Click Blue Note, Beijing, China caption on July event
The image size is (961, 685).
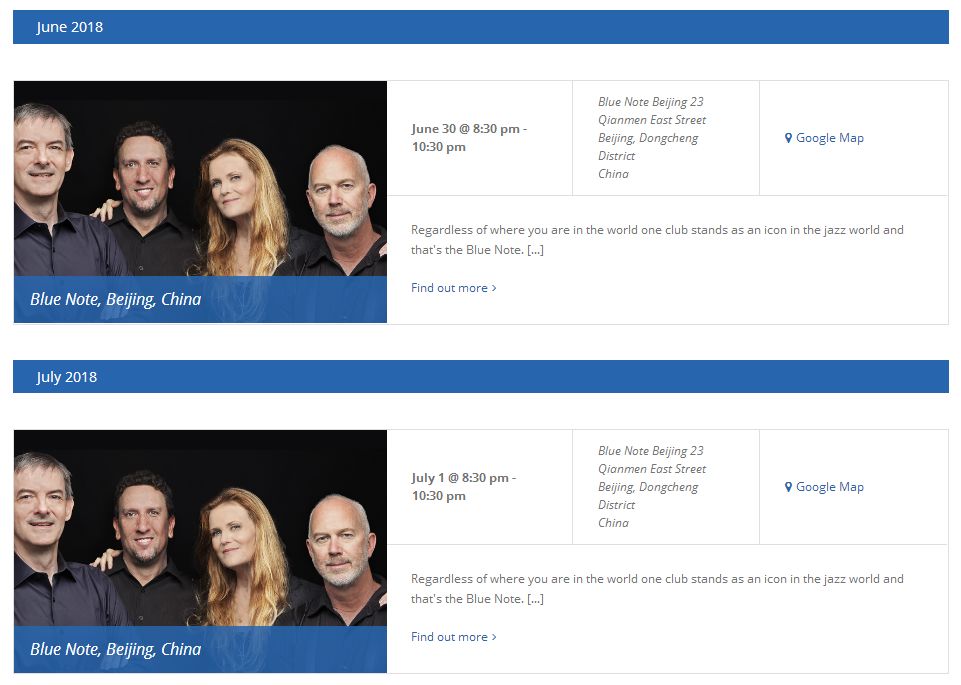(x=116, y=649)
